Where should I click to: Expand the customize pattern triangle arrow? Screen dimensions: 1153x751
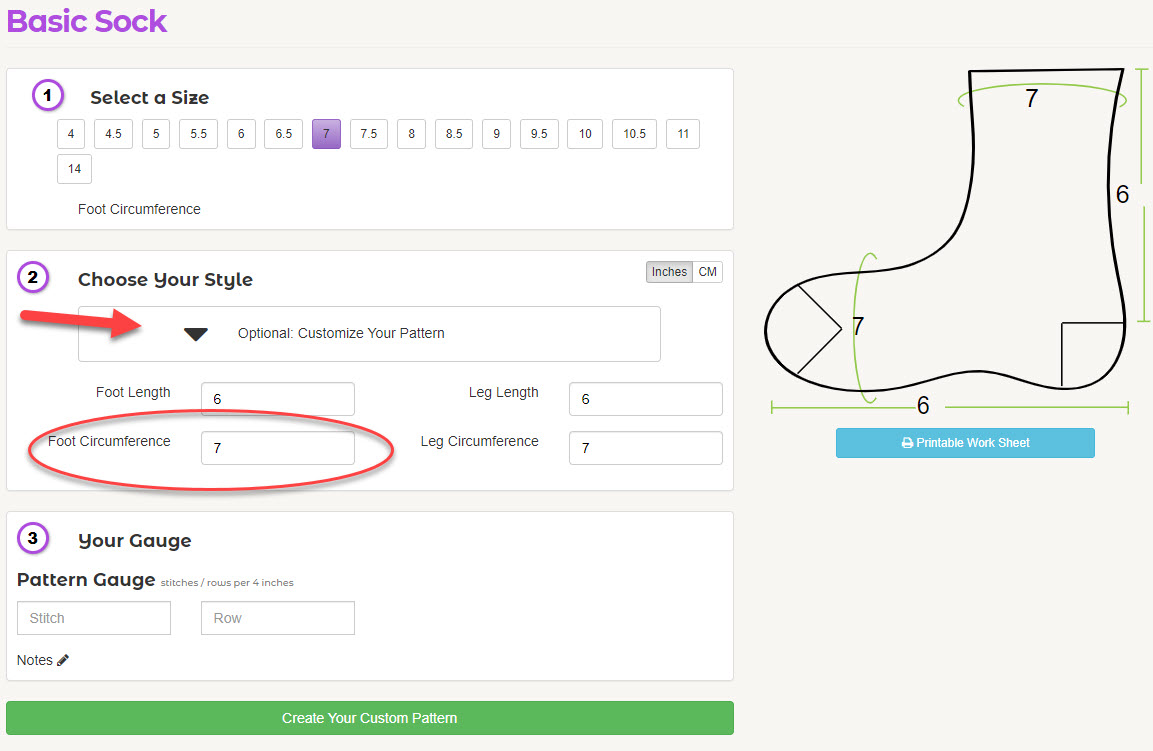pyautogui.click(x=196, y=334)
